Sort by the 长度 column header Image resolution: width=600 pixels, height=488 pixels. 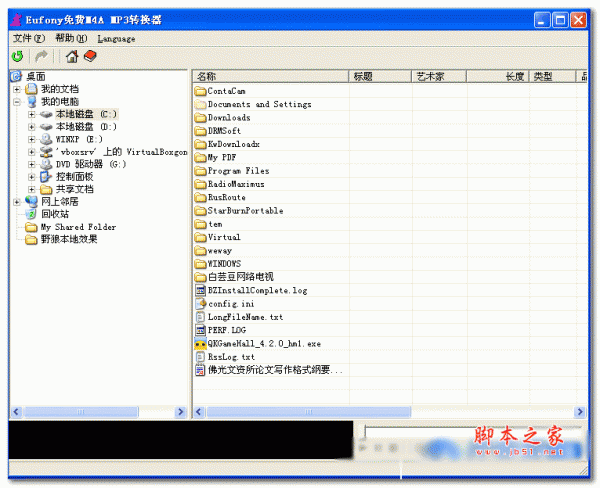498,77
